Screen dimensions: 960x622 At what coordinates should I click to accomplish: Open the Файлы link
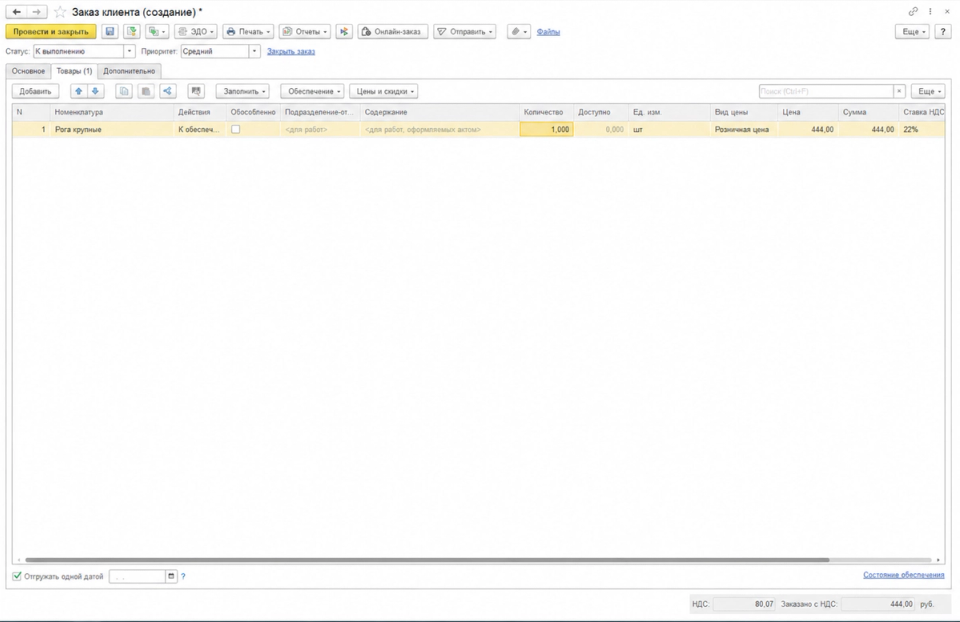pyautogui.click(x=548, y=32)
